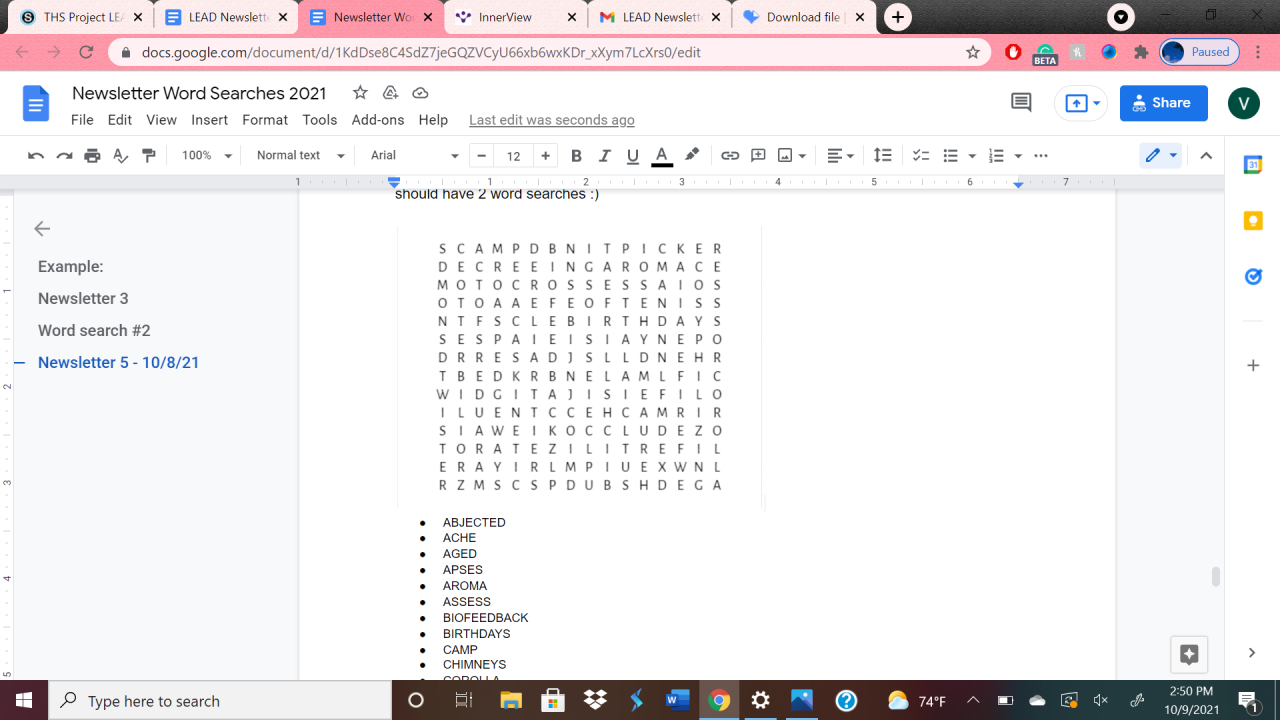This screenshot has width=1280, height=720.
Task: Click Get add-ons plus icon
Action: coord(1253,366)
